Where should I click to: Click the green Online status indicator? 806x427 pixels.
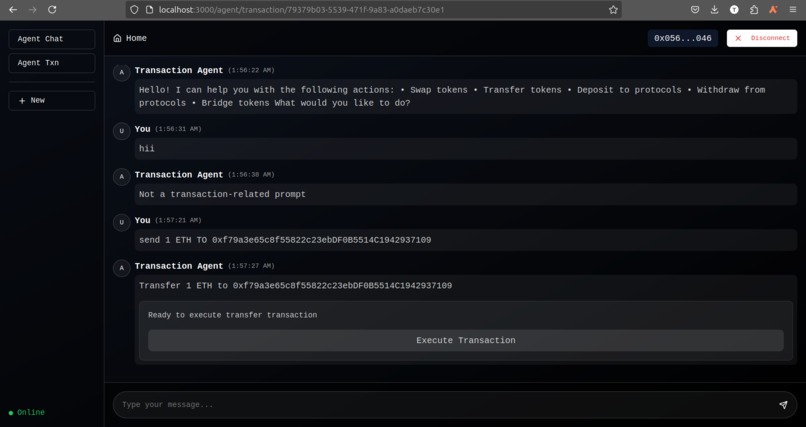click(x=27, y=412)
